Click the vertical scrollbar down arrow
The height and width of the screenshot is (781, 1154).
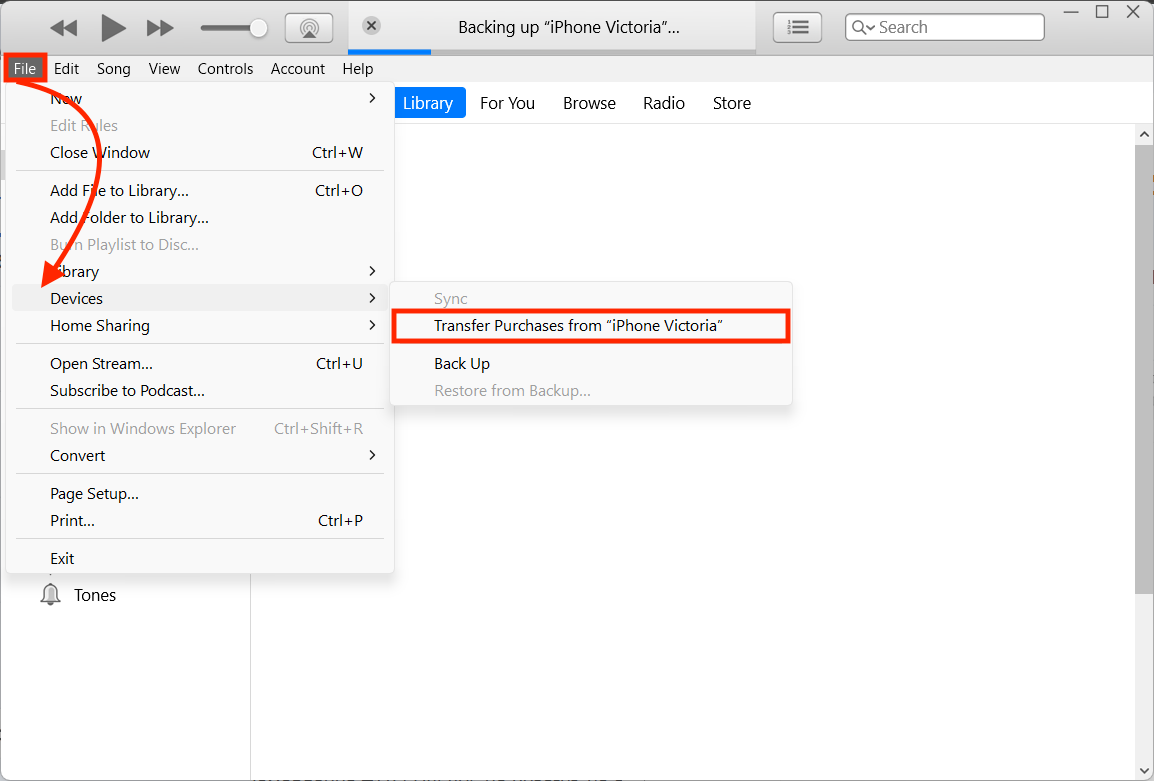pyautogui.click(x=1144, y=771)
